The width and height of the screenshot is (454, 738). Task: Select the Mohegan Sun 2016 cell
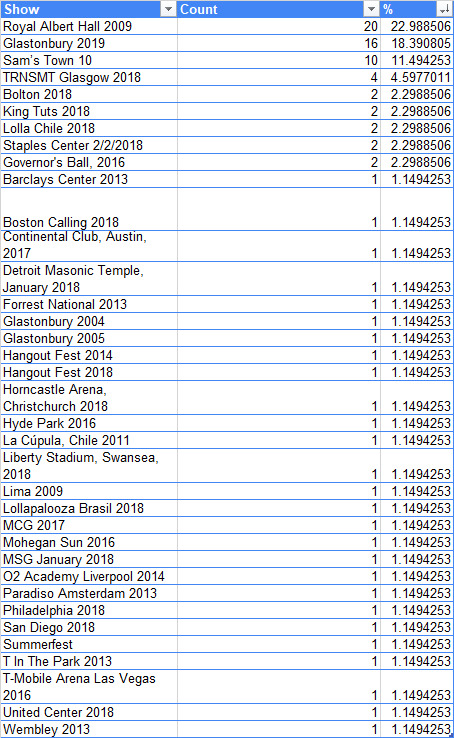tap(89, 542)
